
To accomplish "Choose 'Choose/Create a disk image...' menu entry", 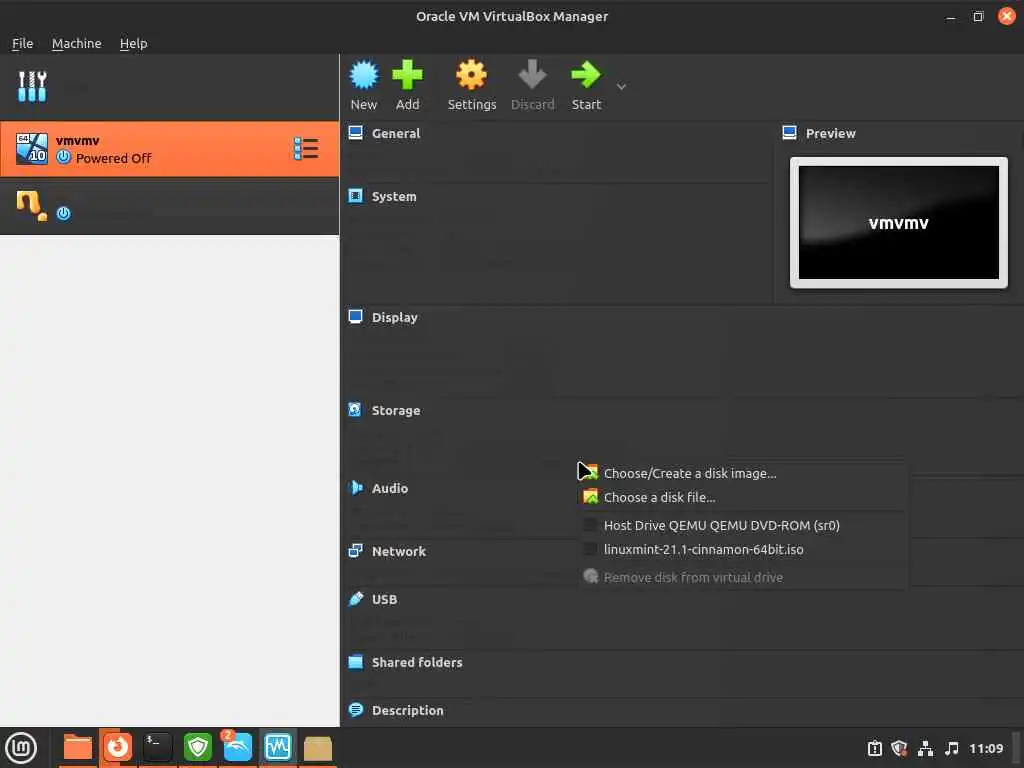I will tap(743, 473).
